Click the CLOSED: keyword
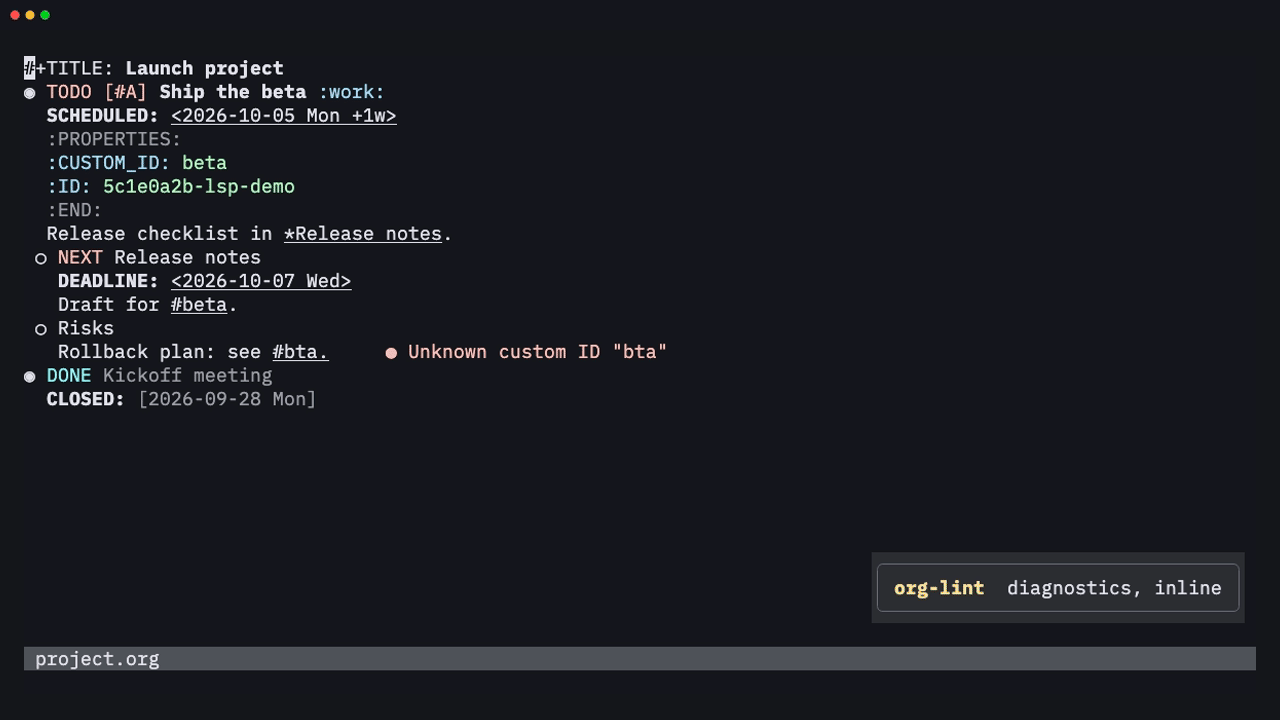This screenshot has width=1280, height=720. pos(86,399)
